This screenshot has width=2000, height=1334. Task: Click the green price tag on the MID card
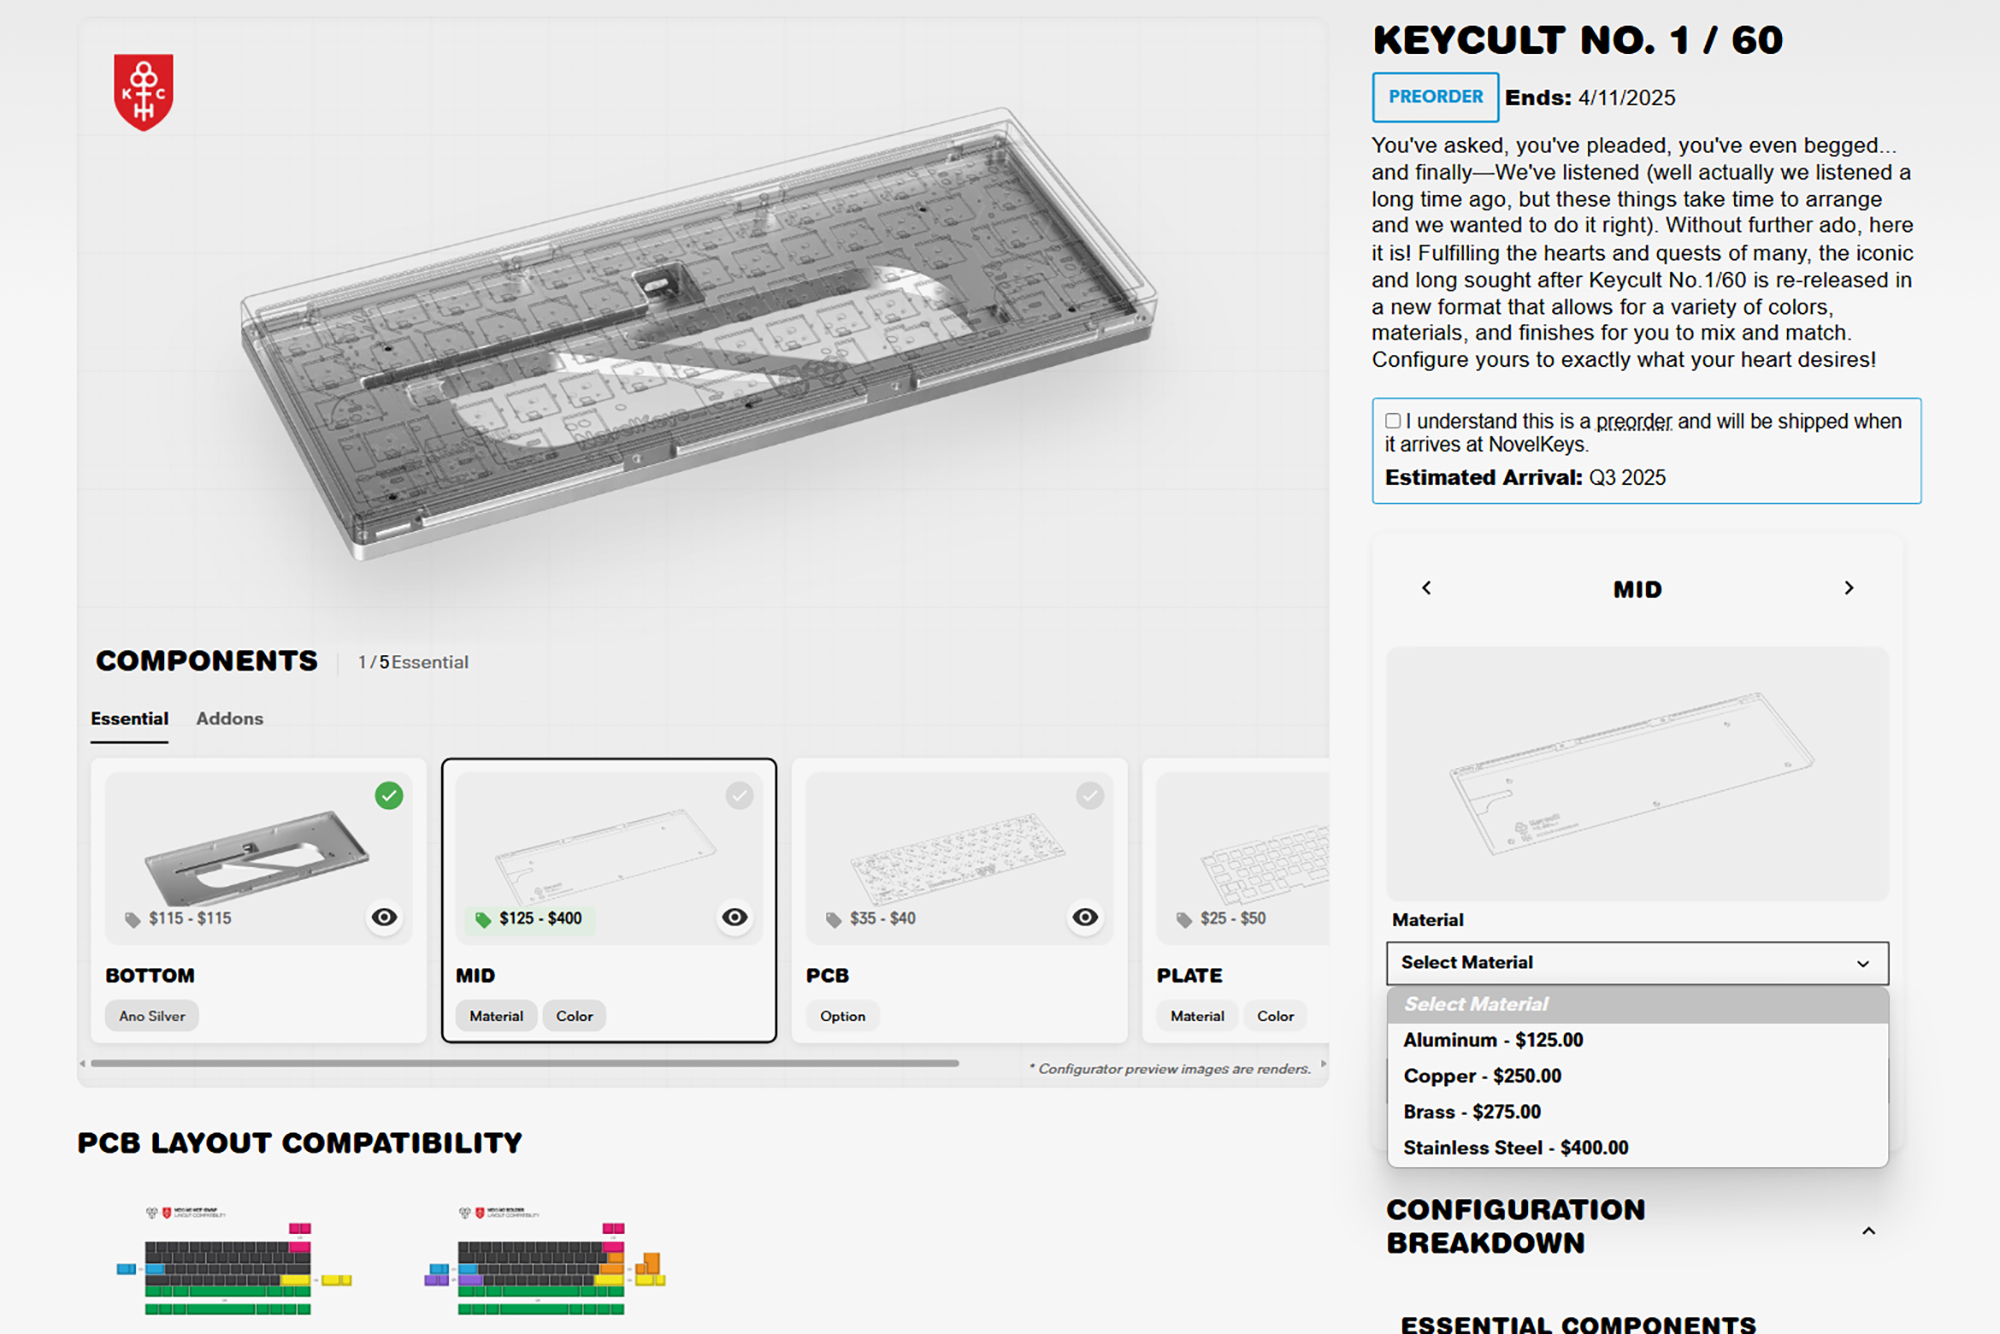point(483,919)
